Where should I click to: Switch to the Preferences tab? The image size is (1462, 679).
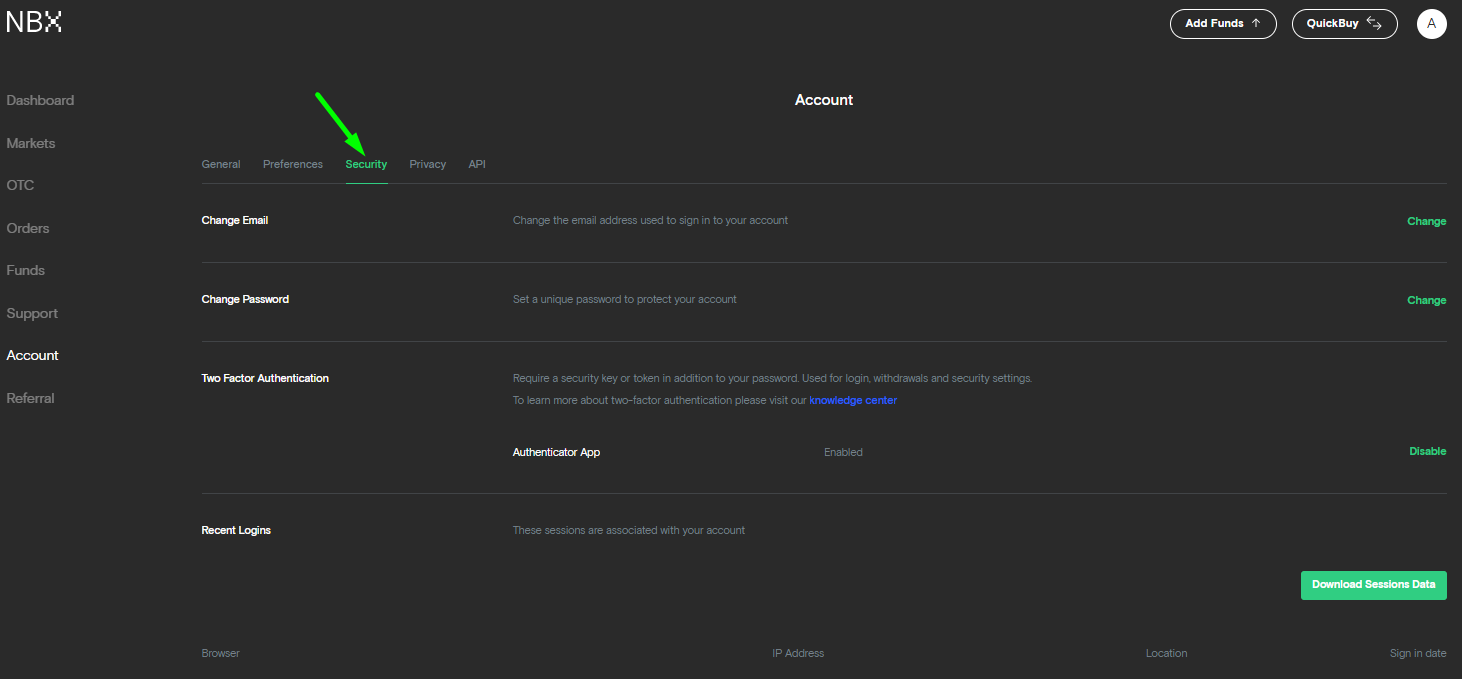tap(293, 164)
